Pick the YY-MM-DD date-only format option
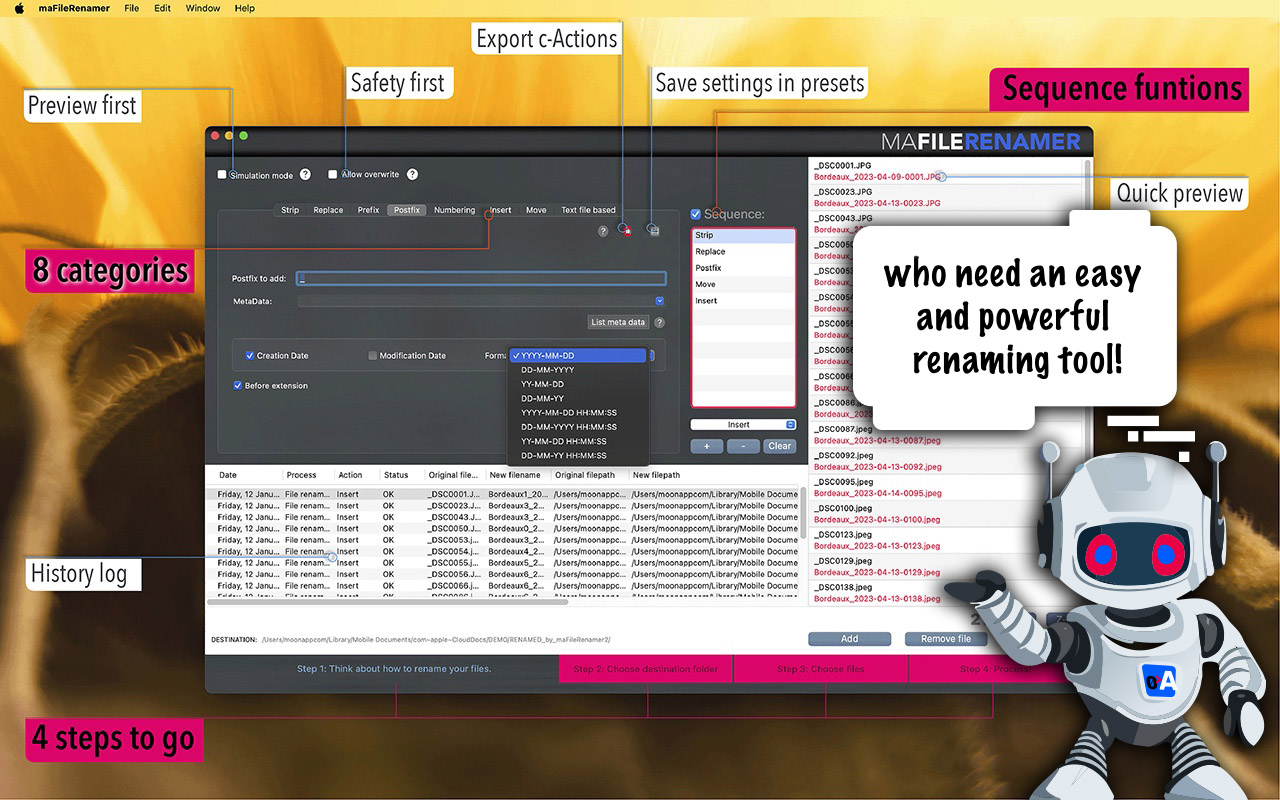The height and width of the screenshot is (800, 1280). click(x=578, y=384)
